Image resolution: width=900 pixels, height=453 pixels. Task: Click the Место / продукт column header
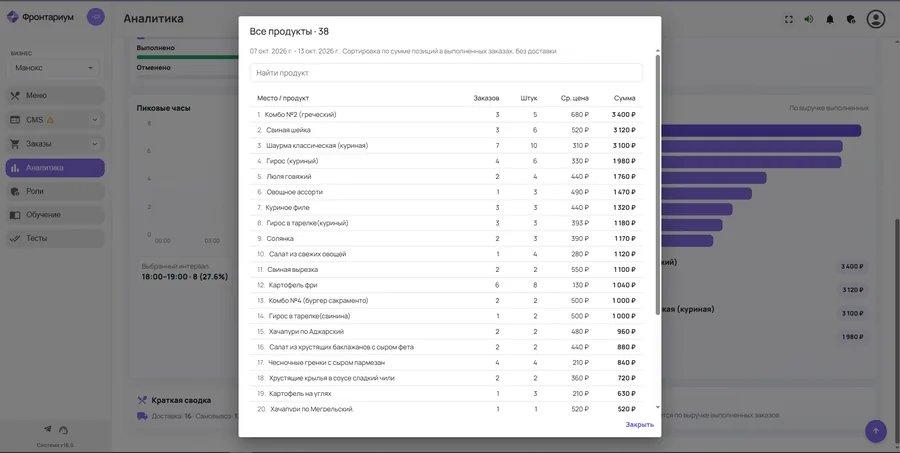[283, 98]
